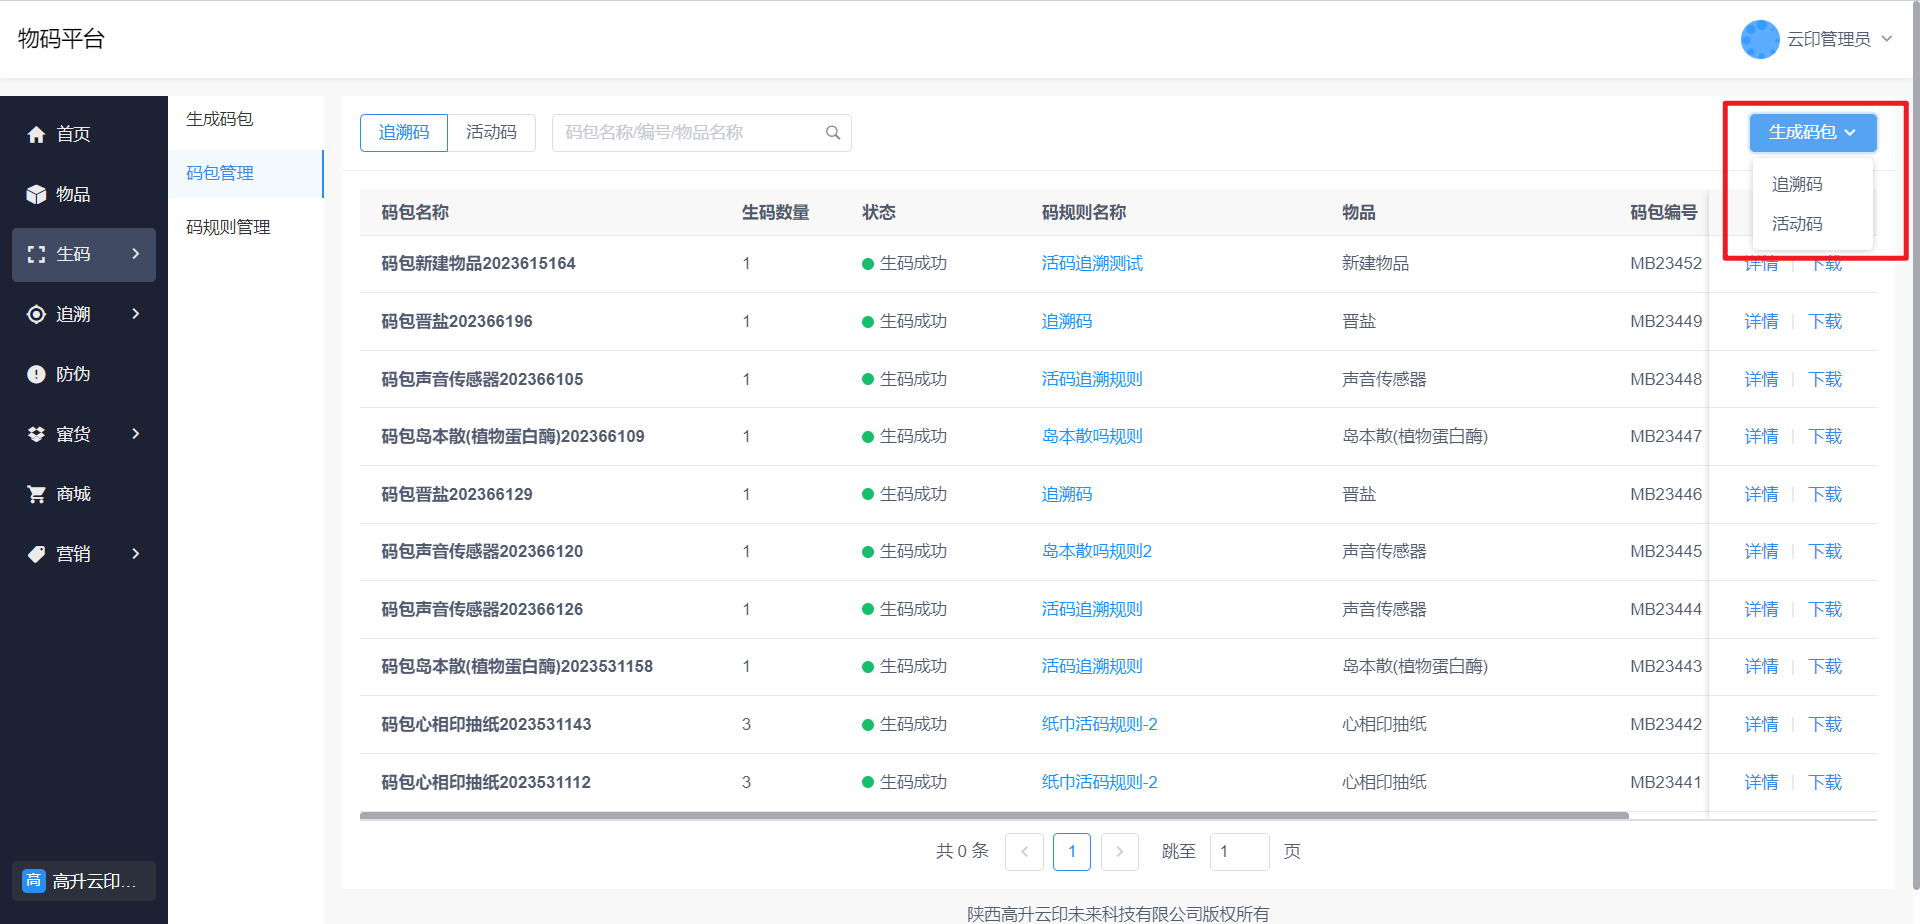The image size is (1920, 924).
Task: Click row name 码包心相印抽纸2023531143
Action: coord(486,725)
